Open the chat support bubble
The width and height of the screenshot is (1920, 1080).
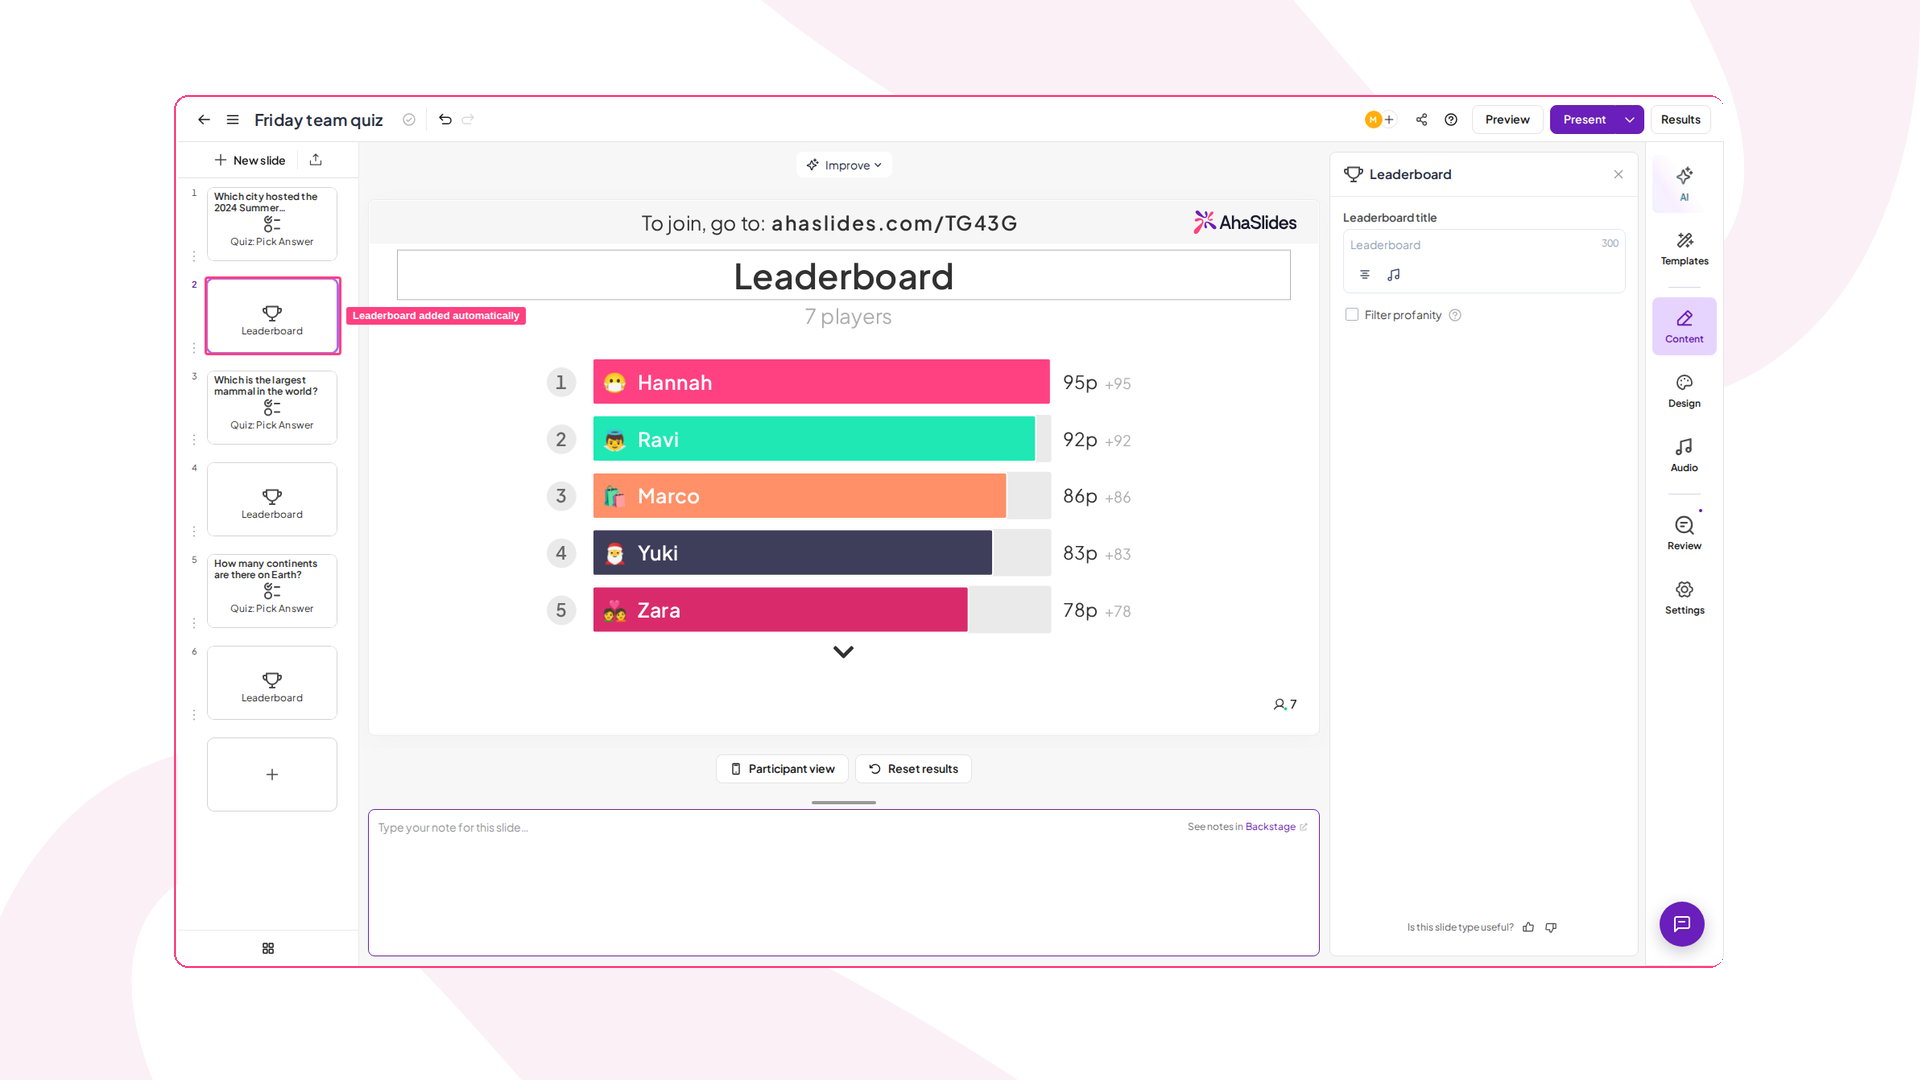click(1682, 924)
